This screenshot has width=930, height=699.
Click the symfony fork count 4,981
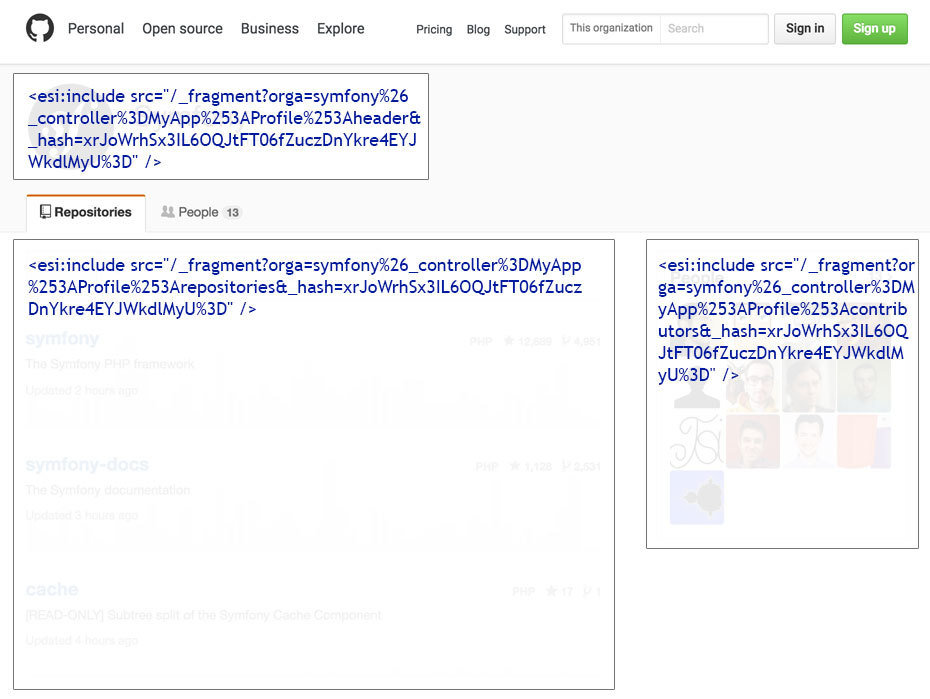pyautogui.click(x=581, y=341)
